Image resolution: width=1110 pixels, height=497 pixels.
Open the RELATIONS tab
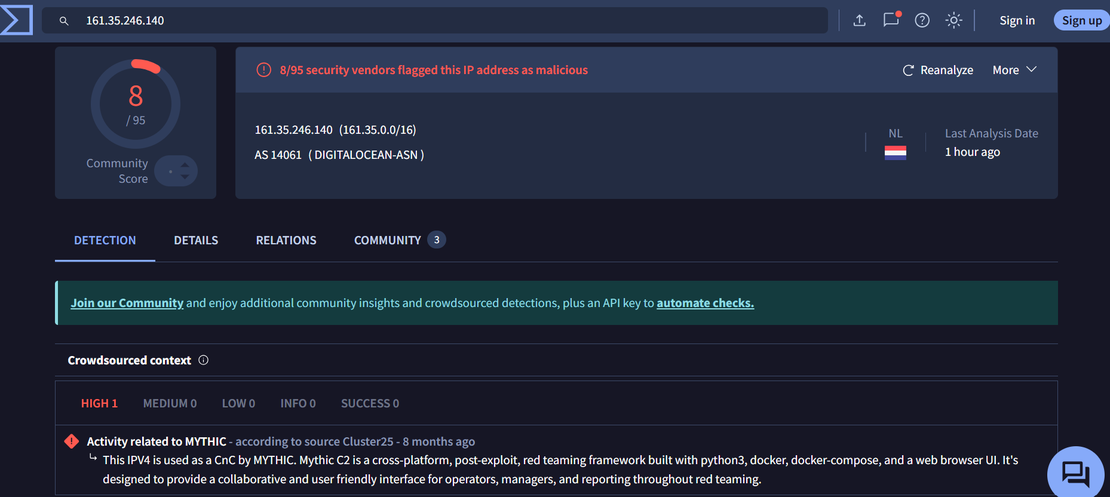pos(286,240)
